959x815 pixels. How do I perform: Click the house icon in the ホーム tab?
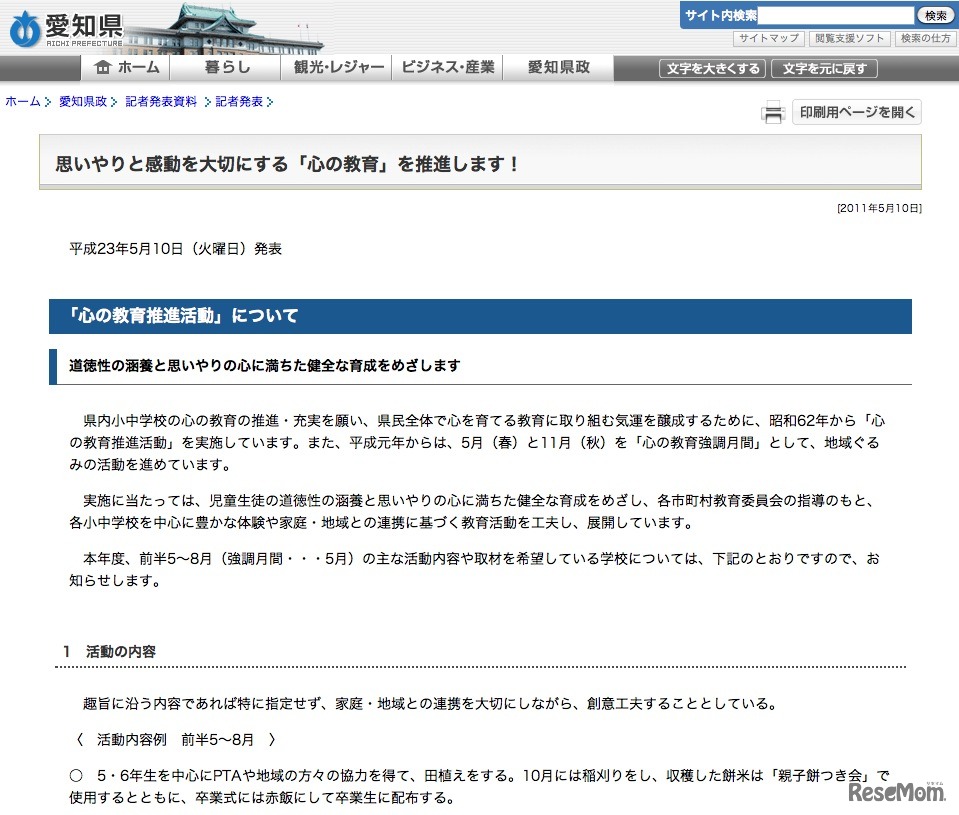[102, 68]
